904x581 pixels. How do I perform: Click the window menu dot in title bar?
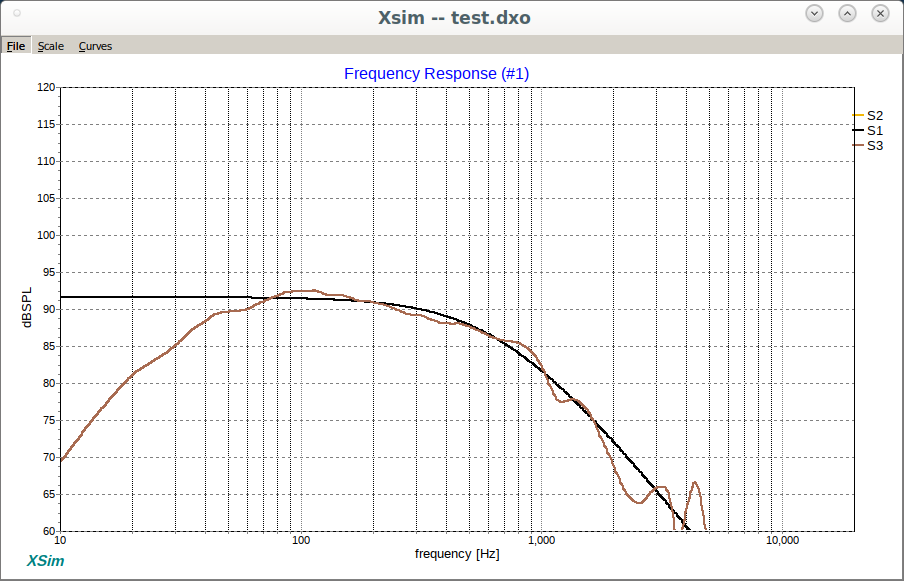17,13
